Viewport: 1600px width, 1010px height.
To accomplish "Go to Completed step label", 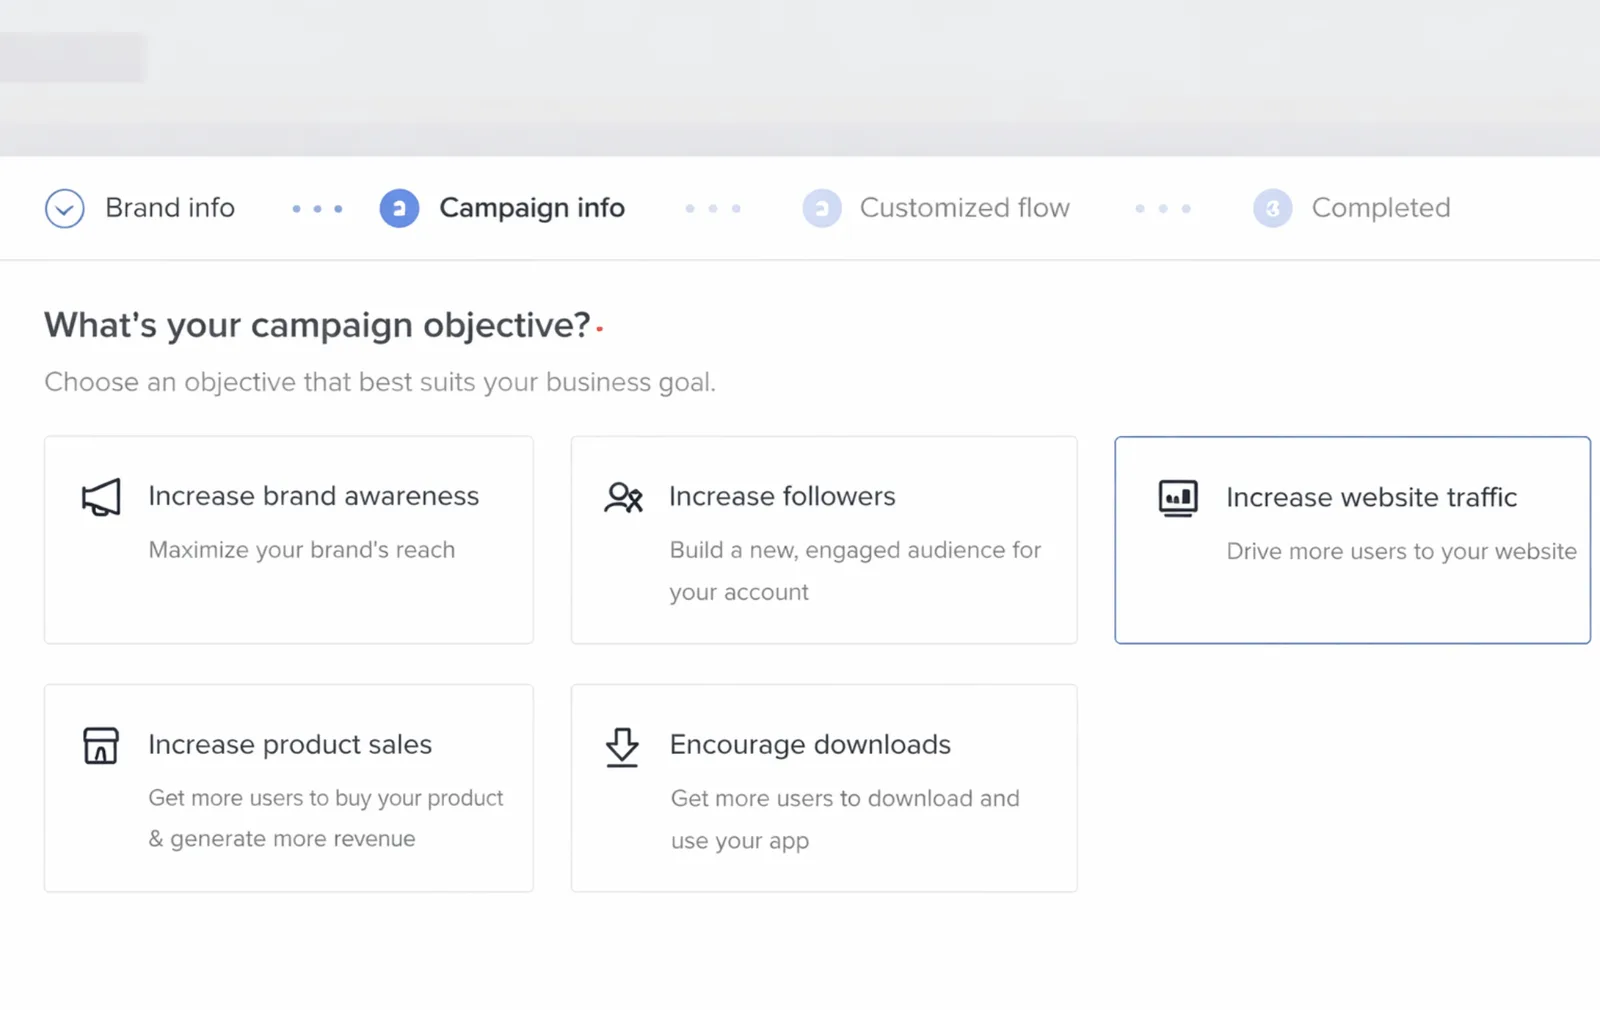I will pos(1380,208).
